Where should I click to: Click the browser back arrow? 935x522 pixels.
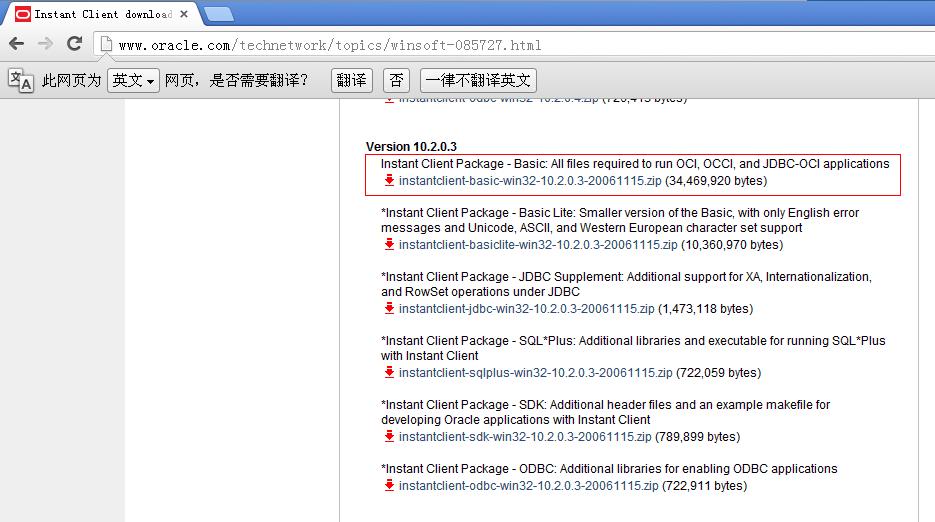[17, 44]
